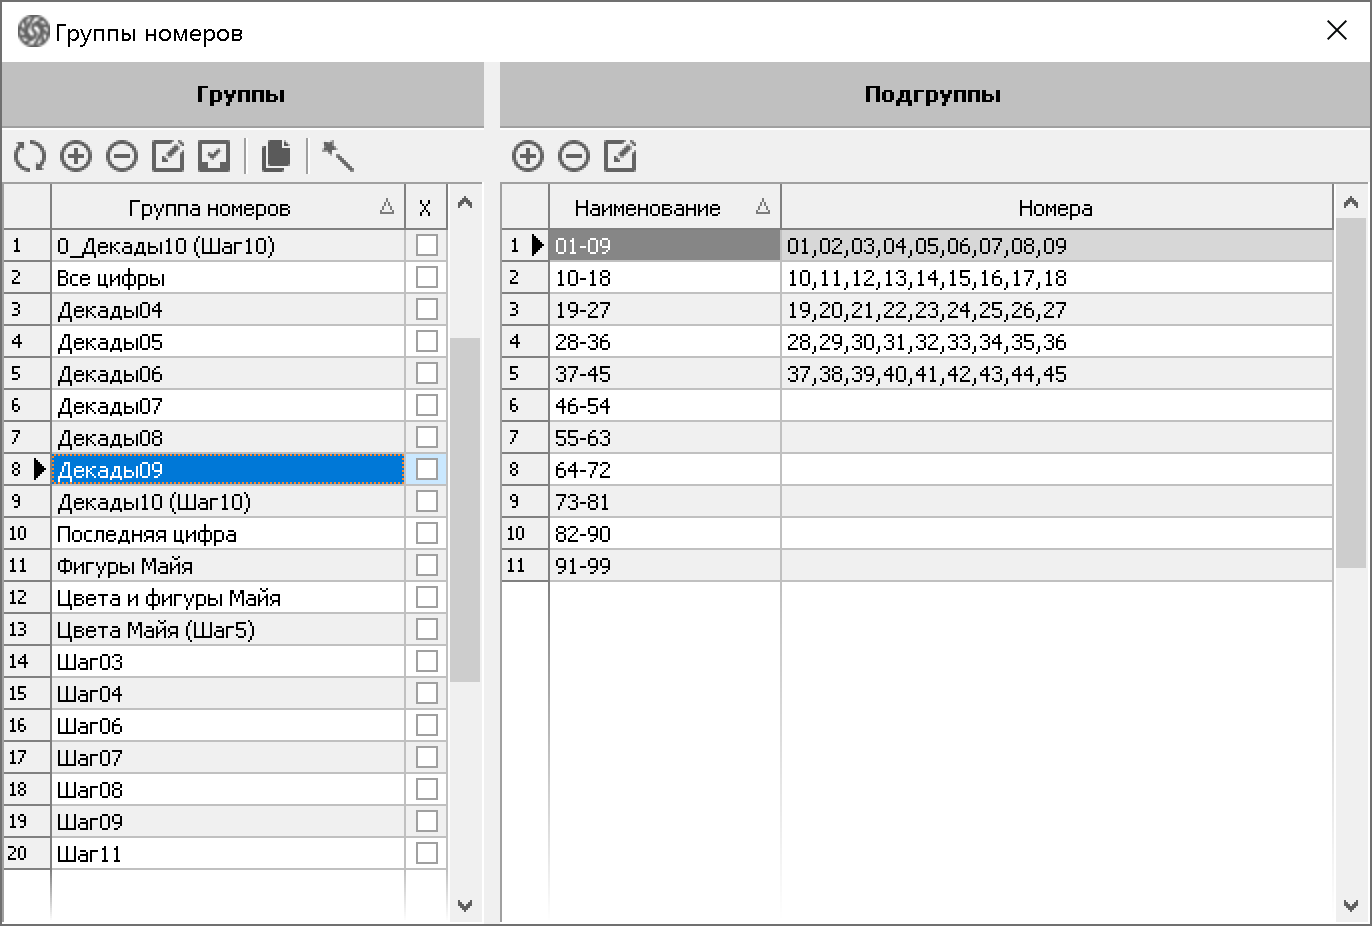1372x926 pixels.
Task: Click the check-mark icon in groups toolbar
Action: click(214, 156)
